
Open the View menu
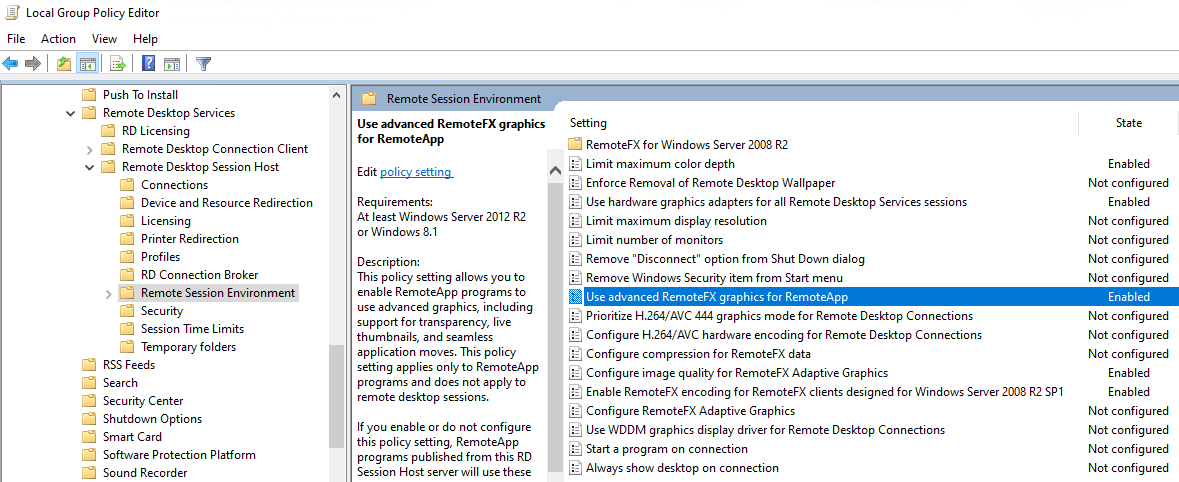coord(105,38)
